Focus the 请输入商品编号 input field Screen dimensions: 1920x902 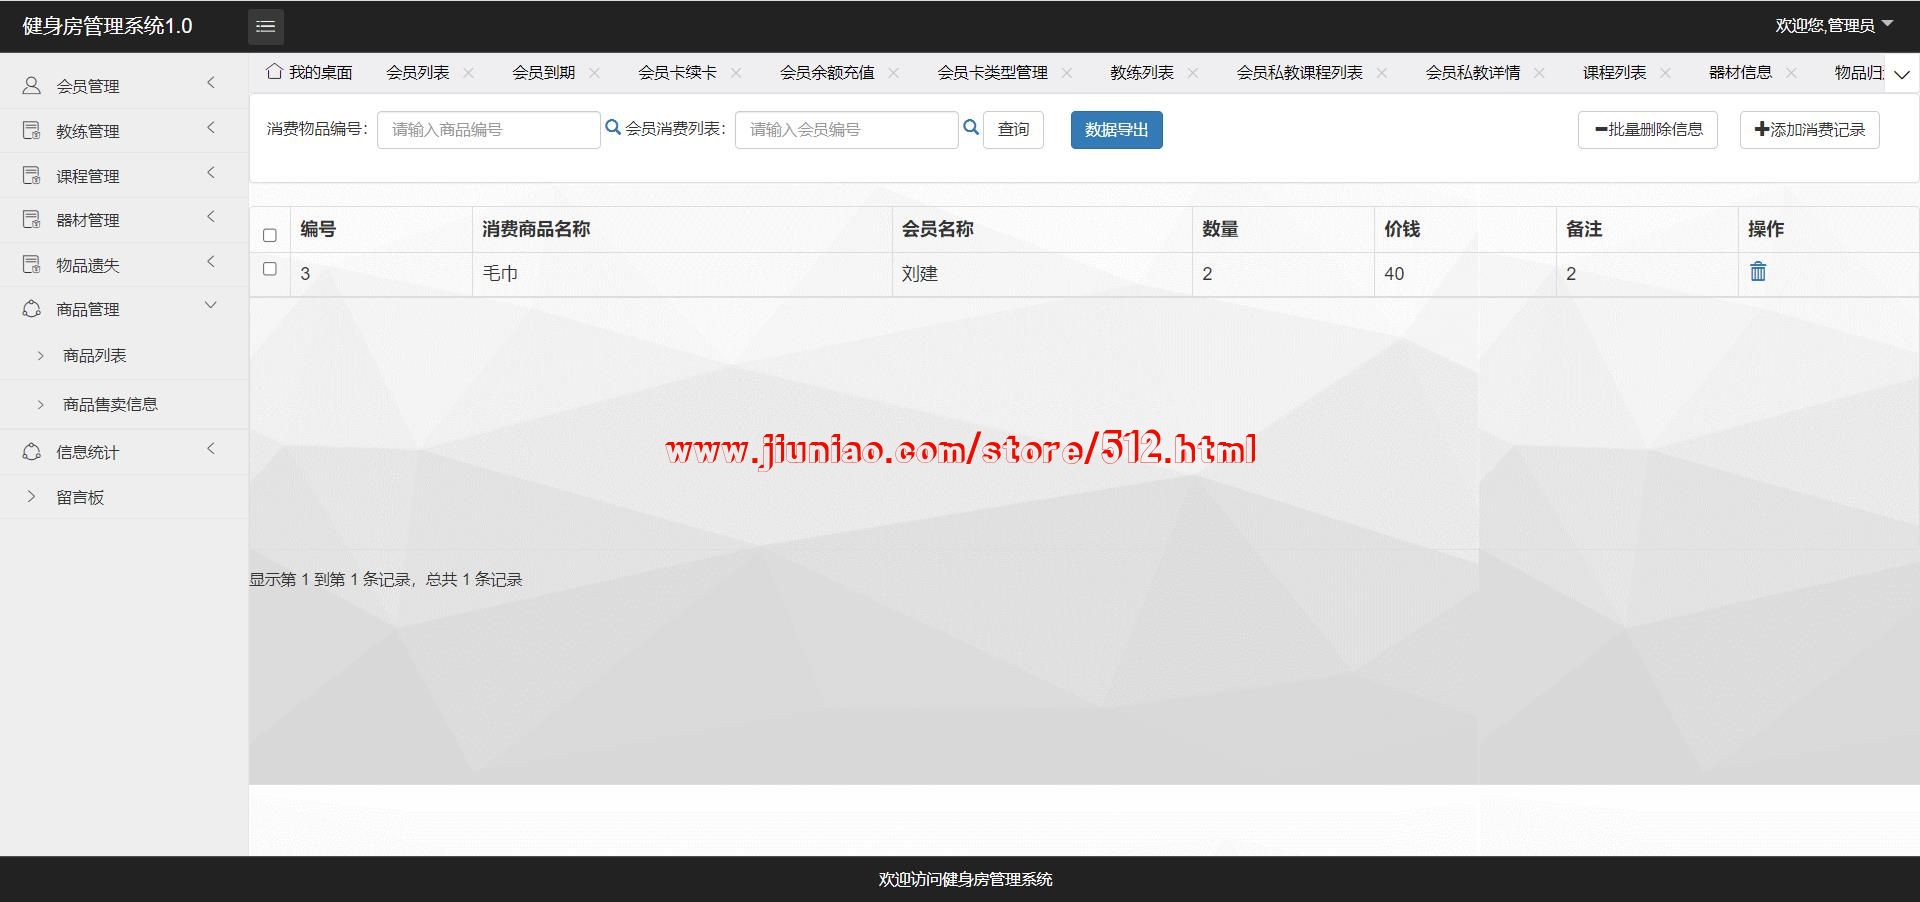[488, 130]
